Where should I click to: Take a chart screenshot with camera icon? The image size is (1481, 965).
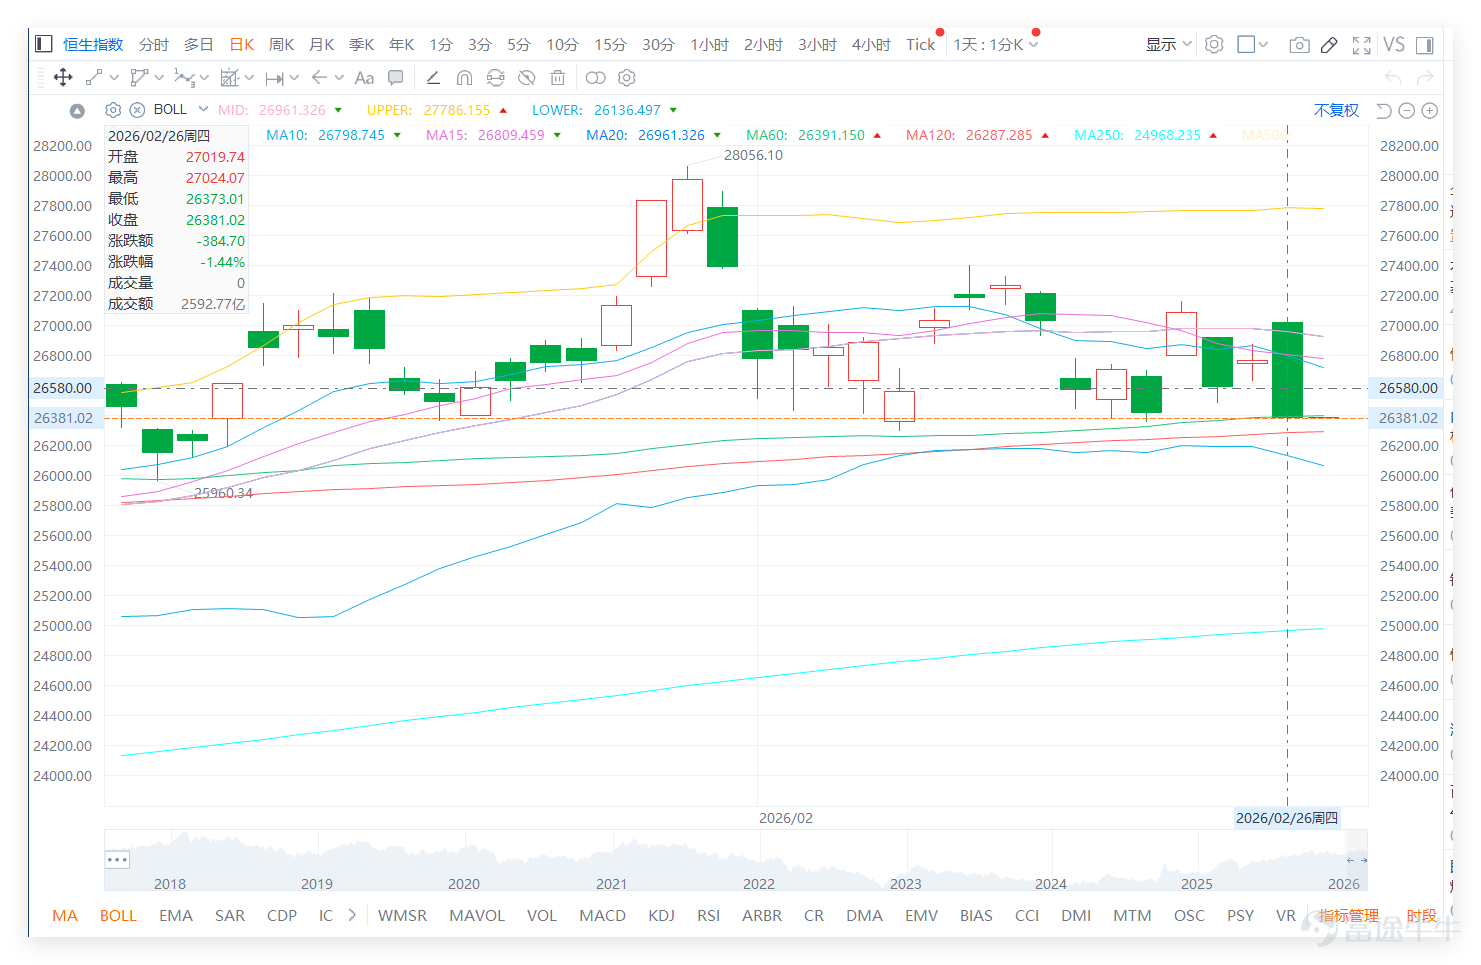1299,44
